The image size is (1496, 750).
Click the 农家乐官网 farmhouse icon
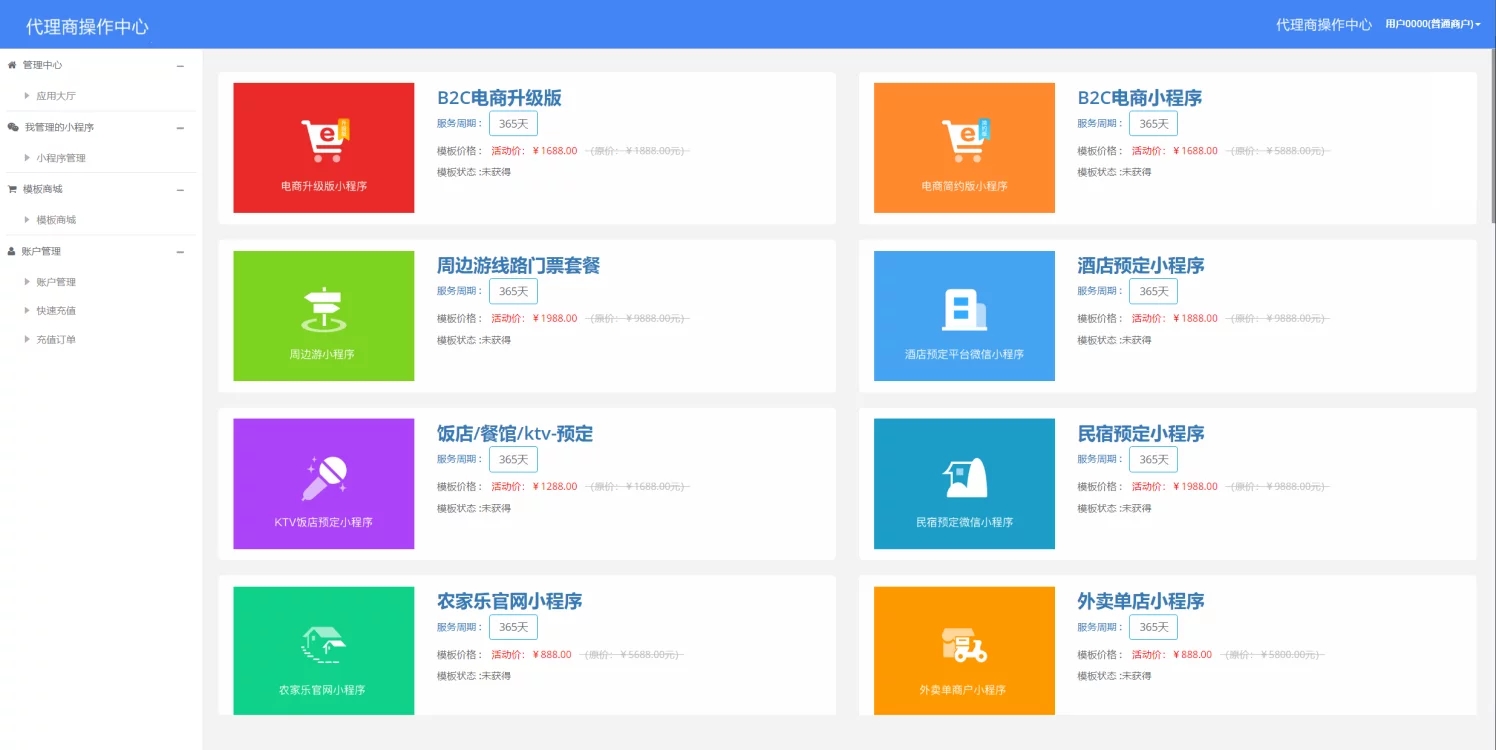click(324, 645)
